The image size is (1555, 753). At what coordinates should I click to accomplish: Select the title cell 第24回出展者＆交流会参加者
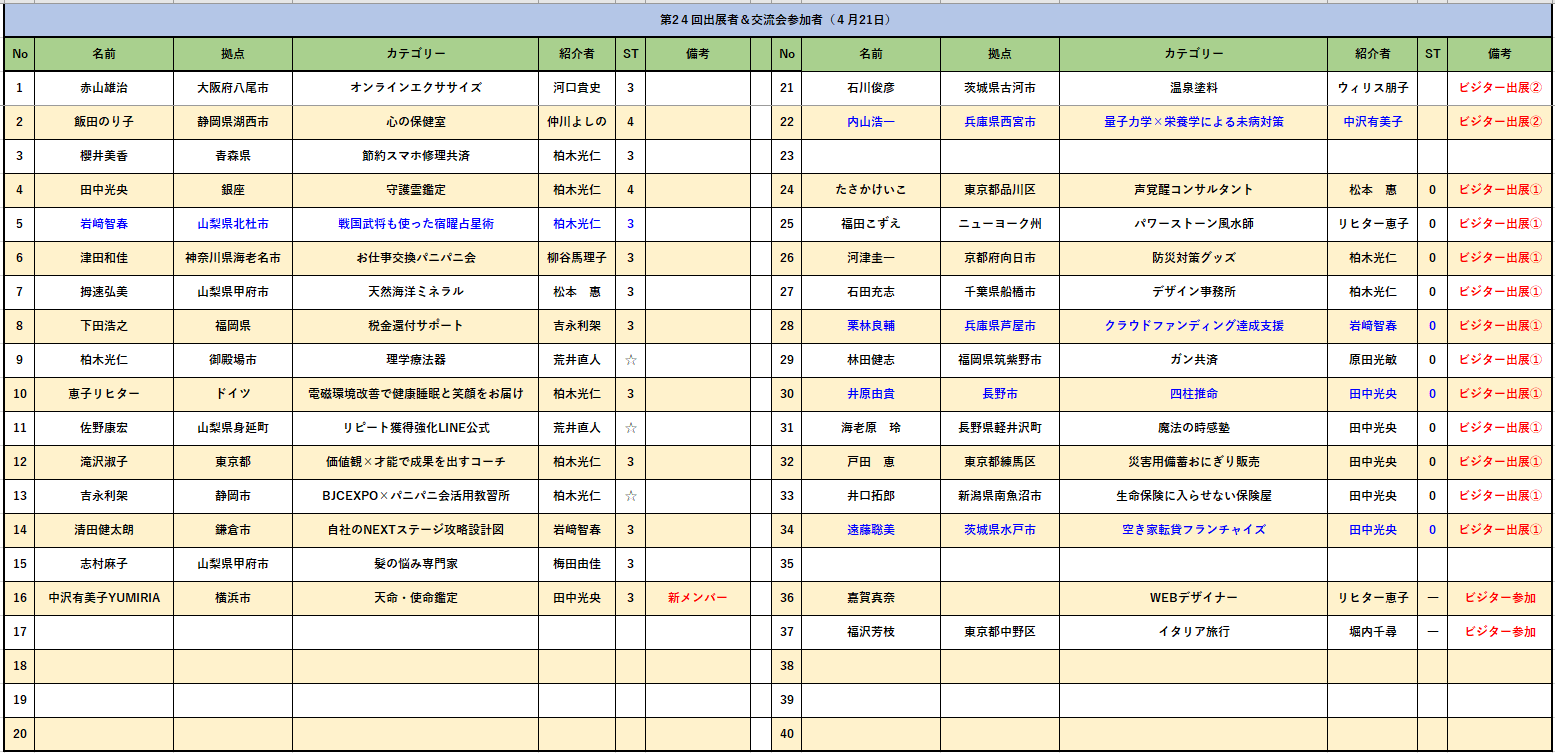tap(776, 20)
